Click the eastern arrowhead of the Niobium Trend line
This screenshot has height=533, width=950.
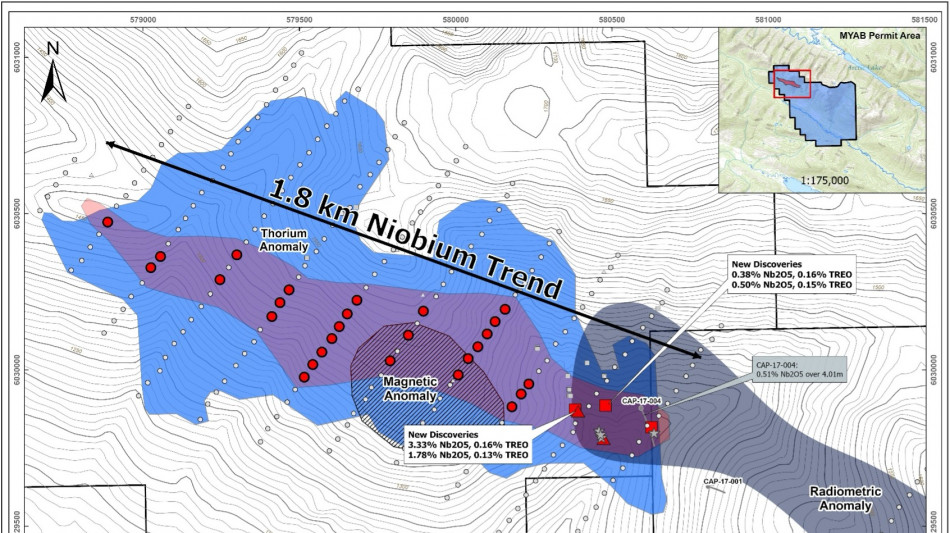(695, 354)
